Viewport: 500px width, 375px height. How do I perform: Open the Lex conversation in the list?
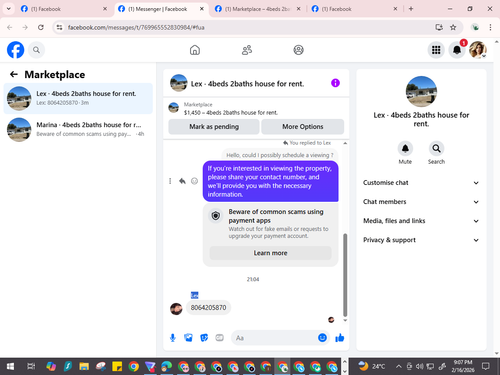tap(78, 98)
